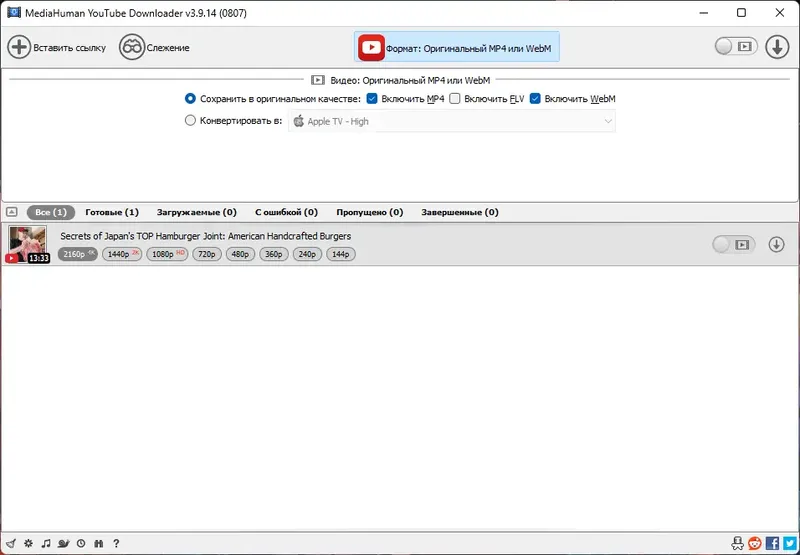This screenshot has height=555, width=800.
Task: Click the gentleman mascot icon in status bar
Action: pyautogui.click(x=737, y=543)
